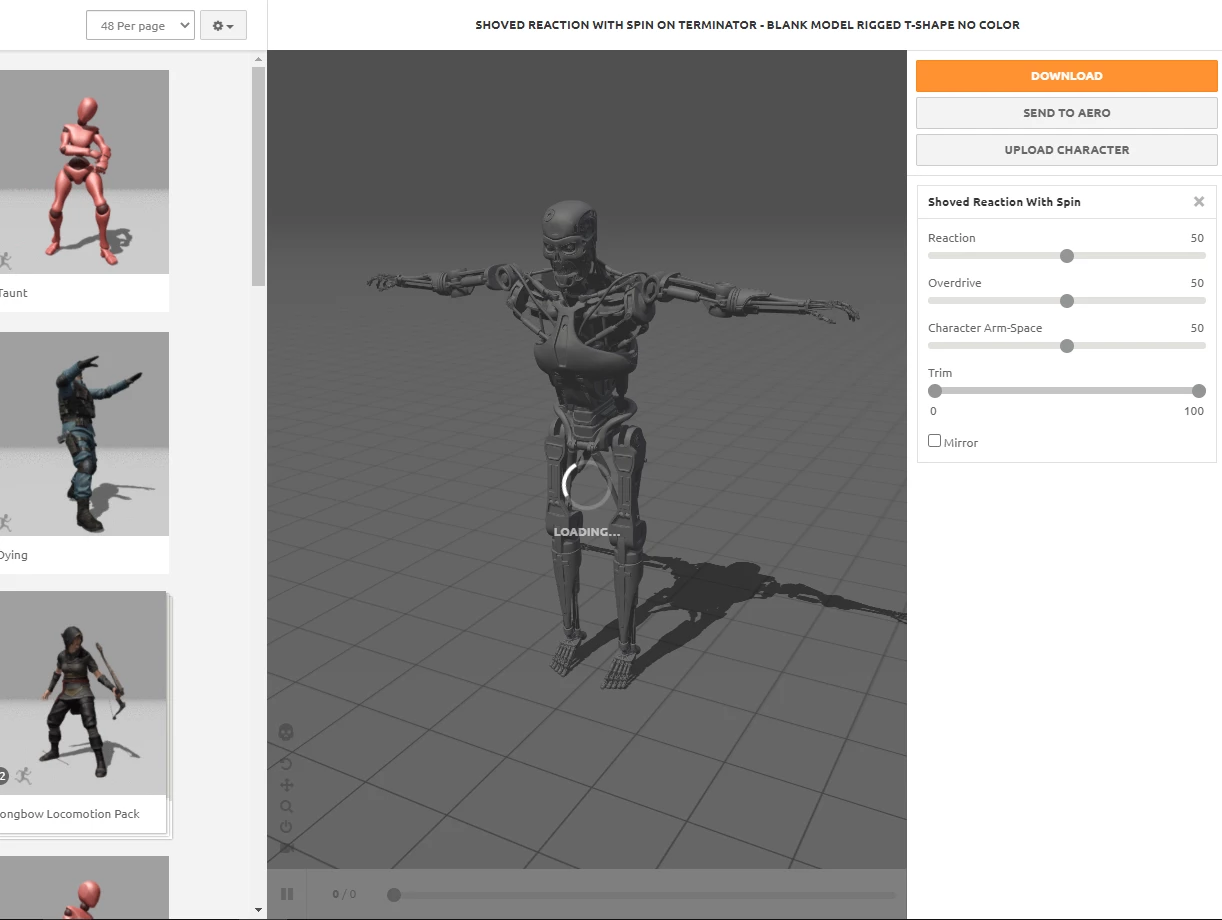The height and width of the screenshot is (920, 1222).
Task: Select the Dying animation thumbnail
Action: tap(84, 434)
